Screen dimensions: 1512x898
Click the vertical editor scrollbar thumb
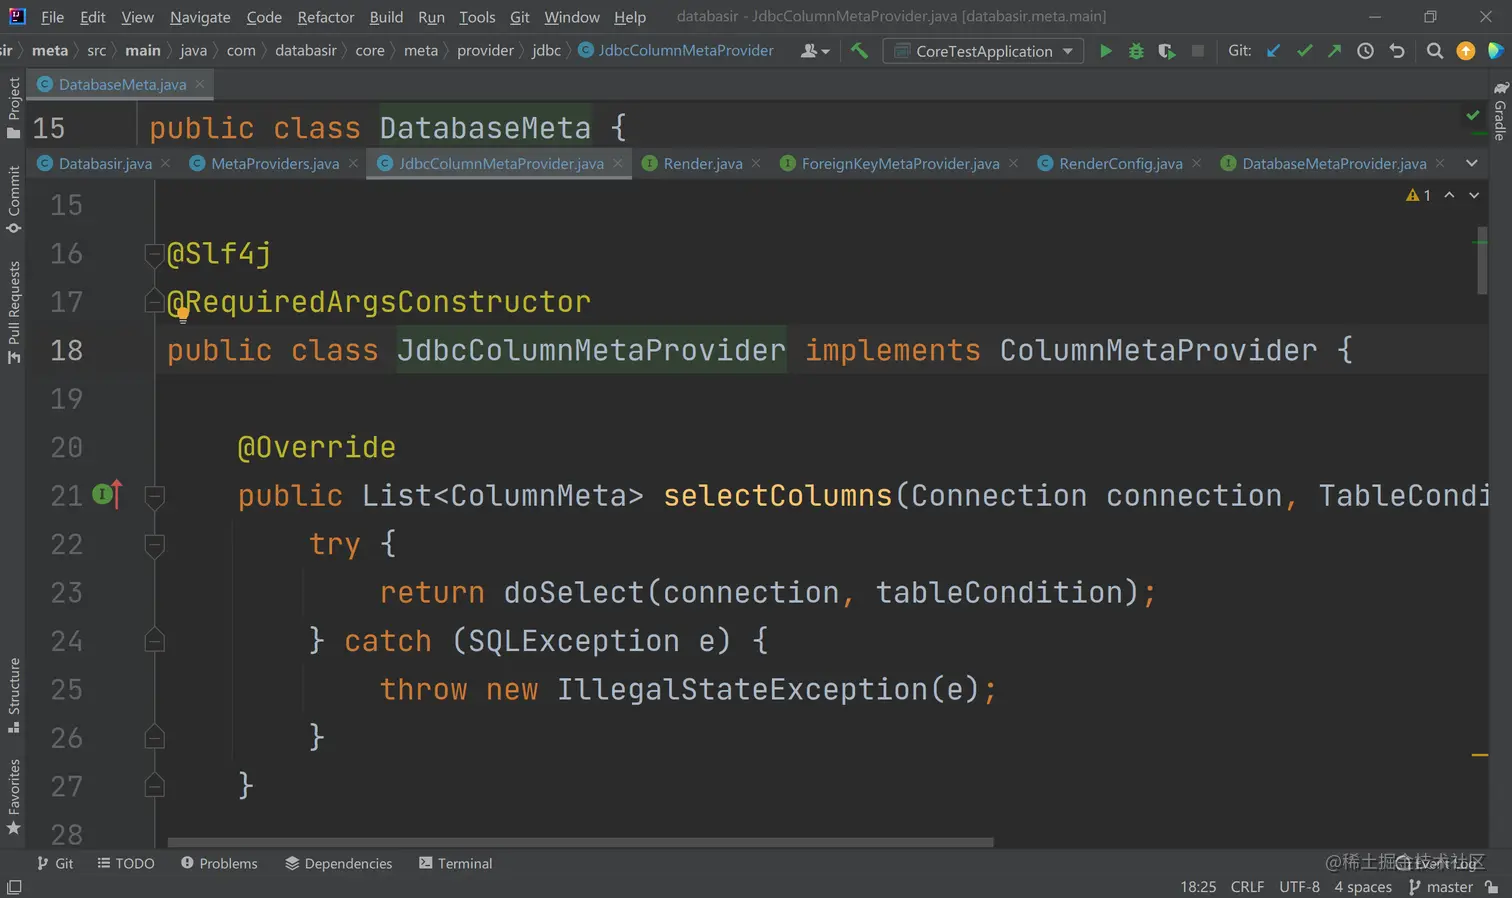tap(1482, 261)
